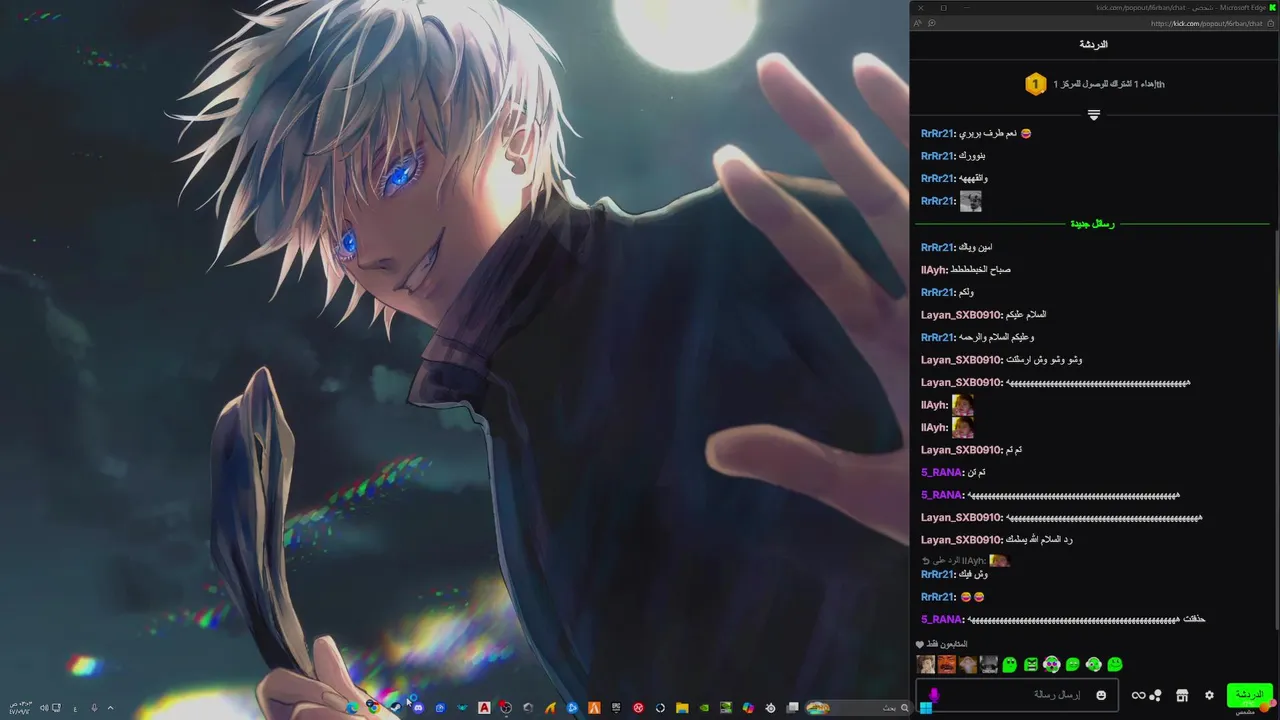Viewport: 1280px width, 720px height.
Task: Click username llAyh above the 'ولكم' message
Action: pos(934,270)
